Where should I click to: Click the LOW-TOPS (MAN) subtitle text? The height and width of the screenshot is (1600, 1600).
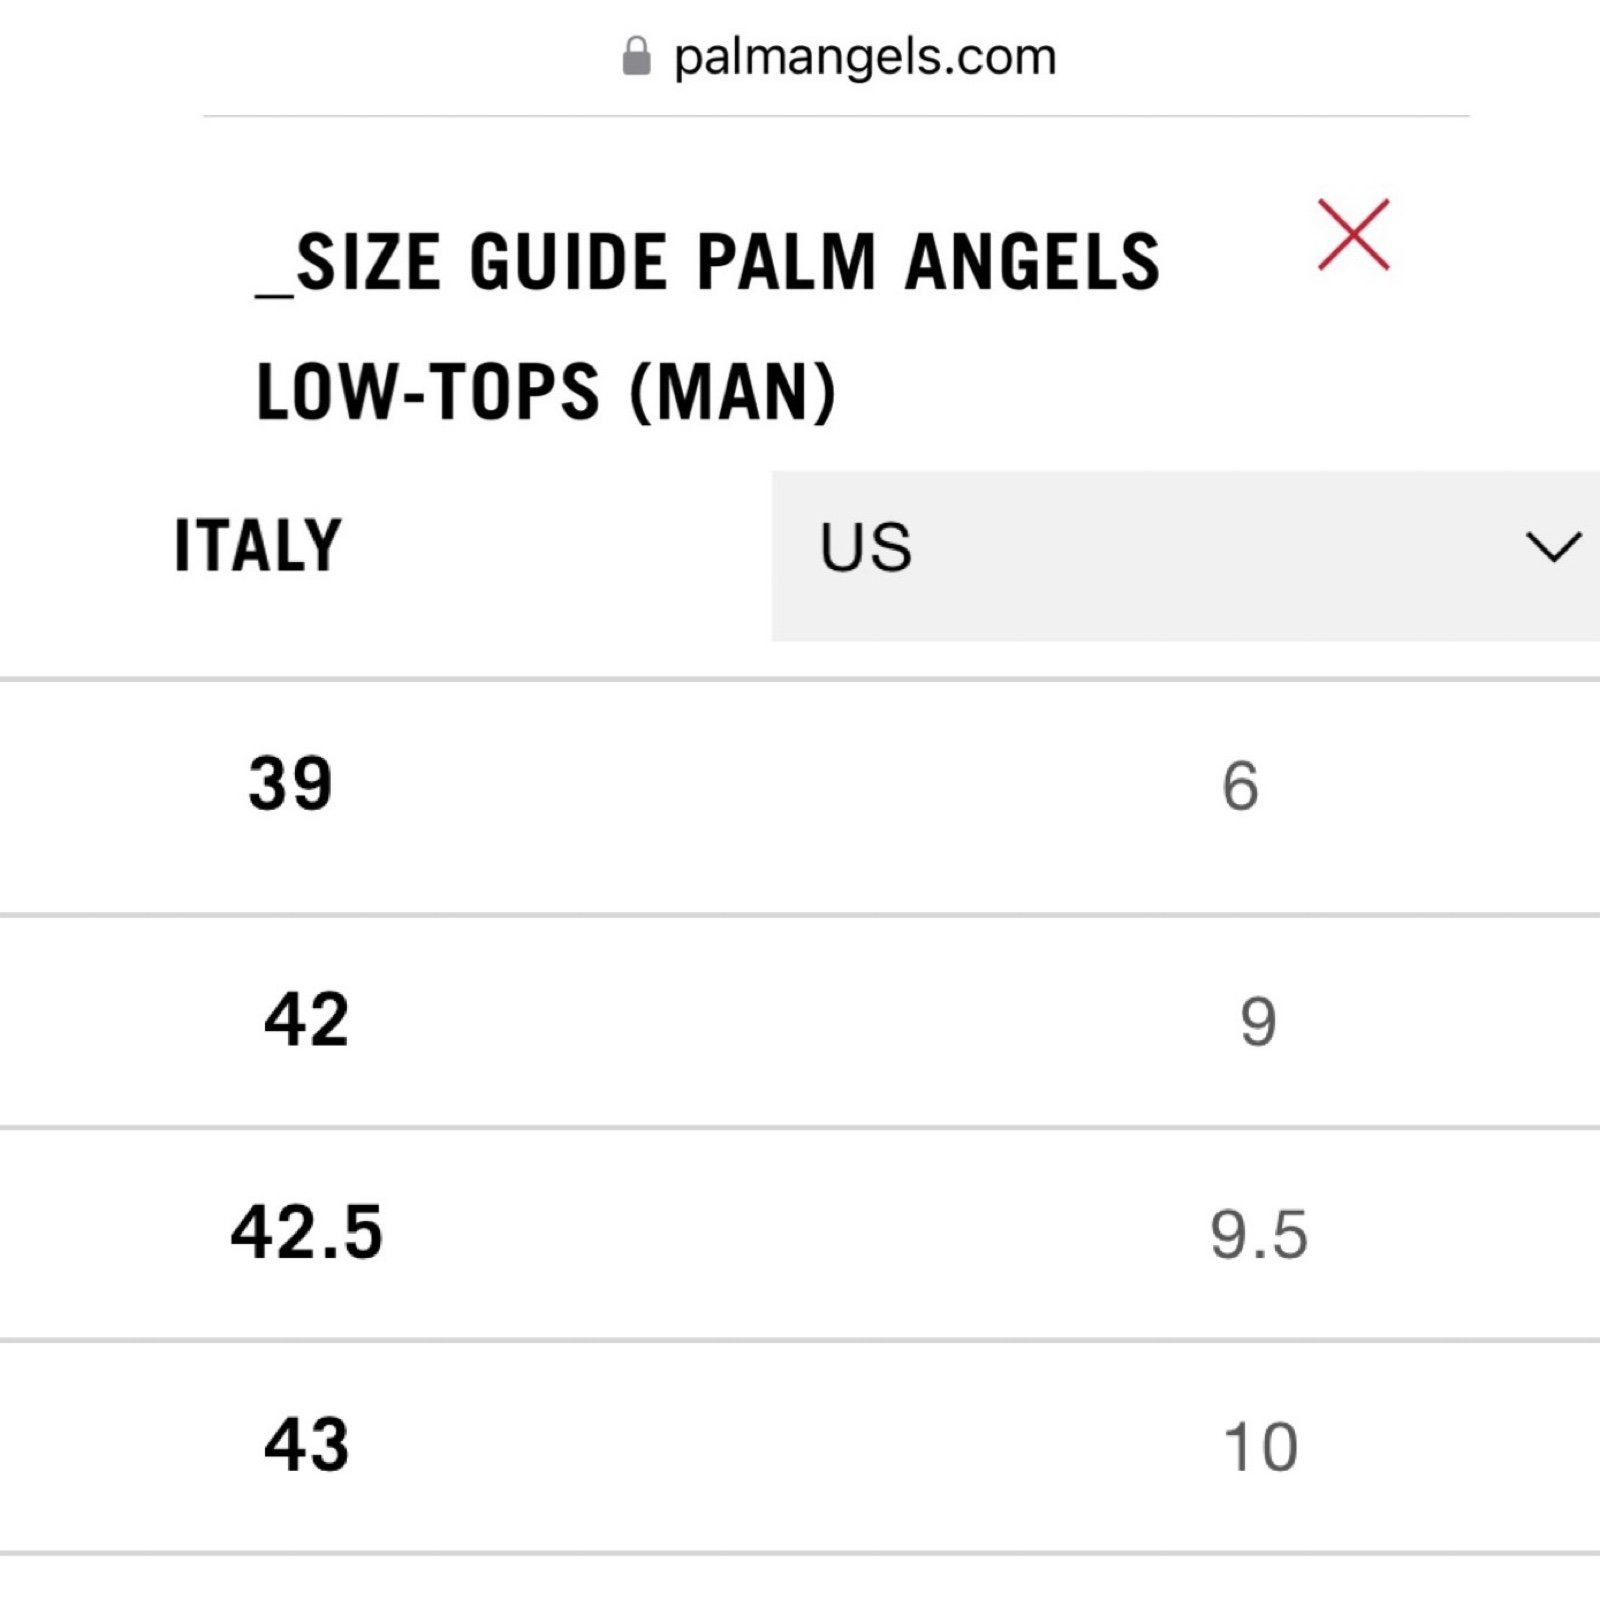546,391
